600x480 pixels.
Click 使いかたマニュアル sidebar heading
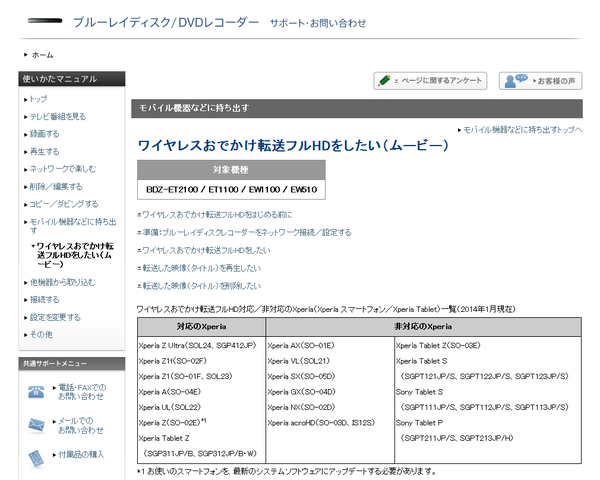point(72,79)
